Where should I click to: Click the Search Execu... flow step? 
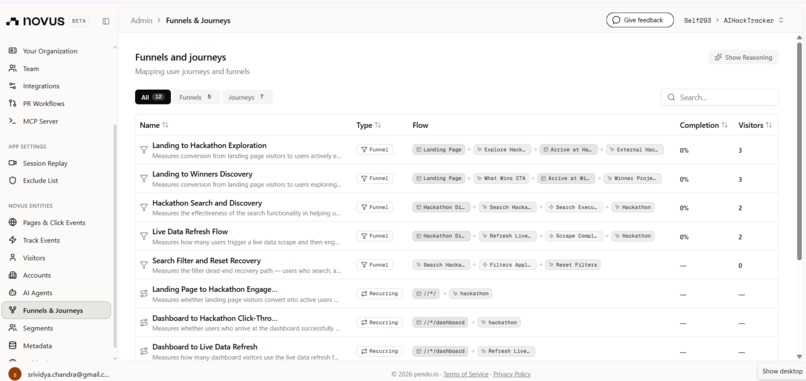point(574,207)
